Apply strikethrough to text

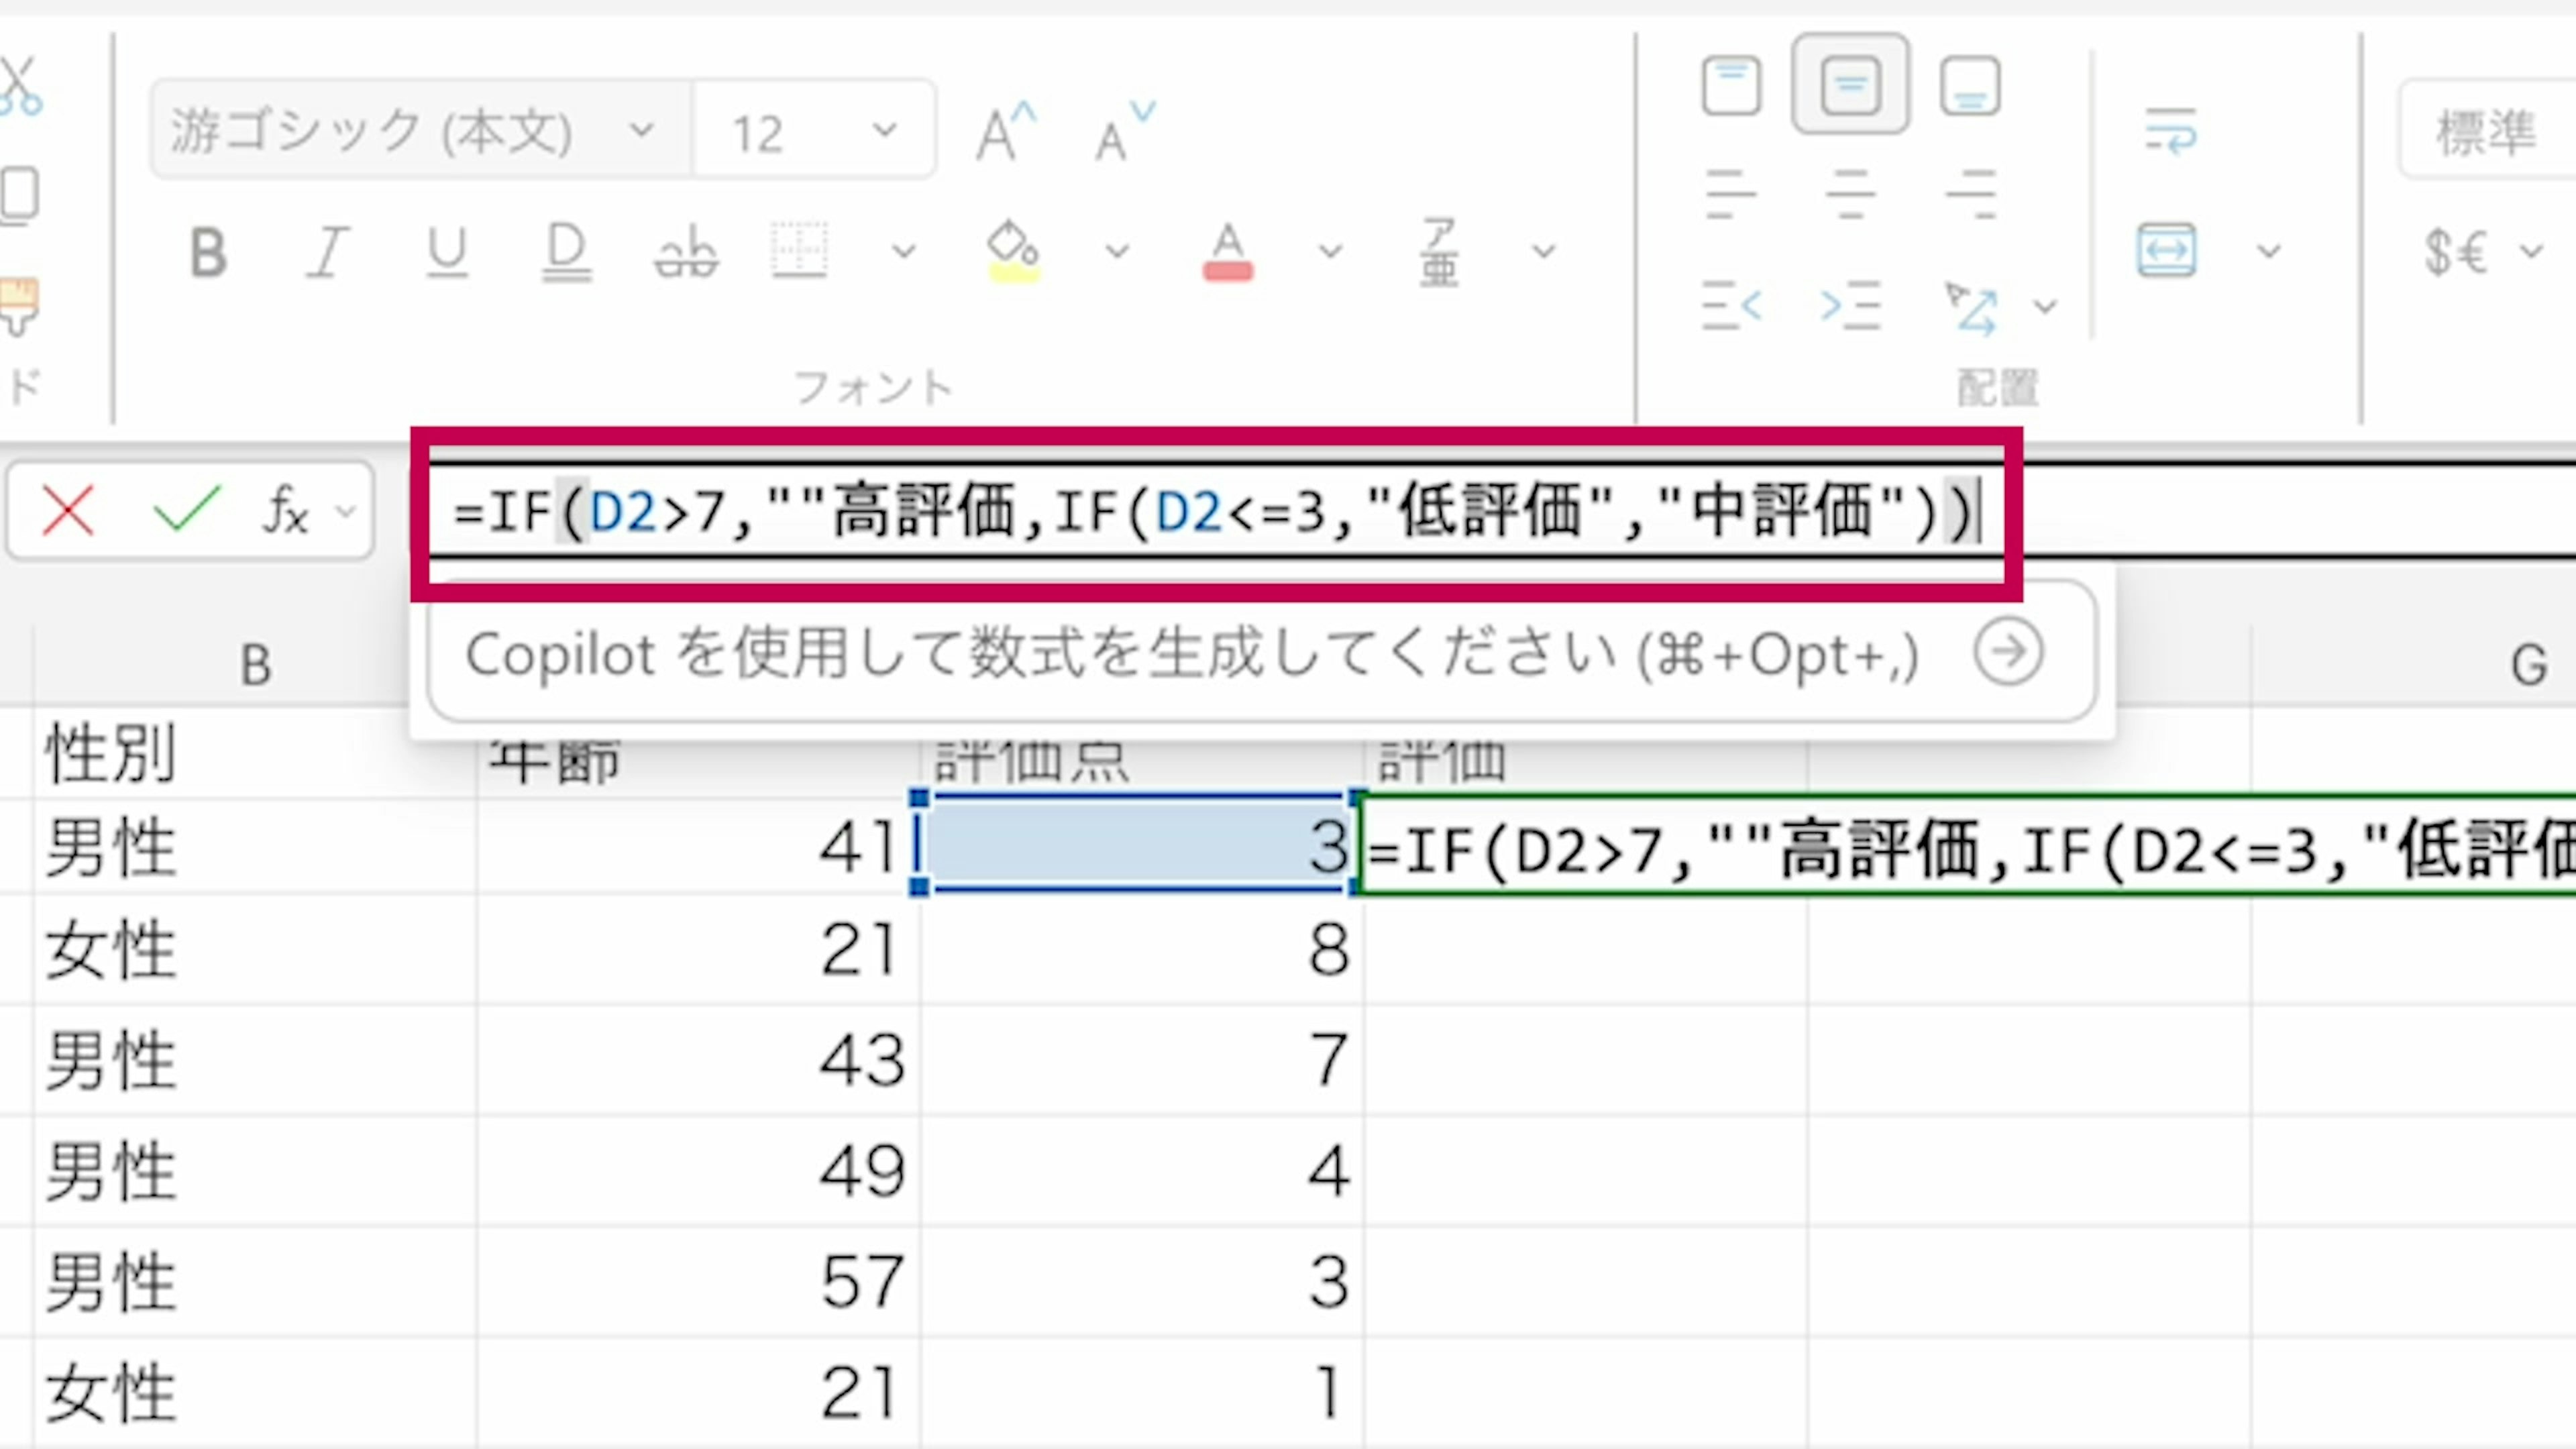coord(686,251)
